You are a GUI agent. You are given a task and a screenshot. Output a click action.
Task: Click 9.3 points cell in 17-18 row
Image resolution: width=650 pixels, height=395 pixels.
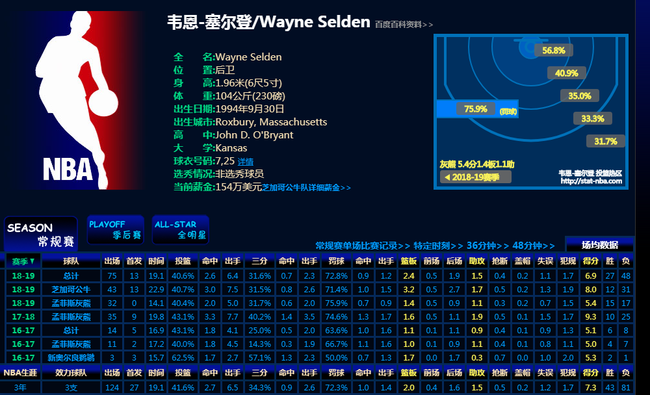click(x=591, y=317)
